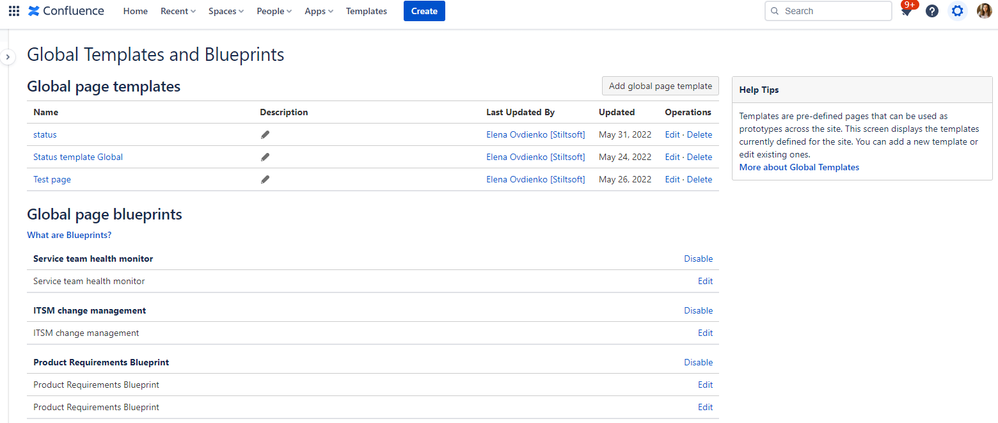
Task: Open the Recent dropdown menu
Action: (178, 11)
